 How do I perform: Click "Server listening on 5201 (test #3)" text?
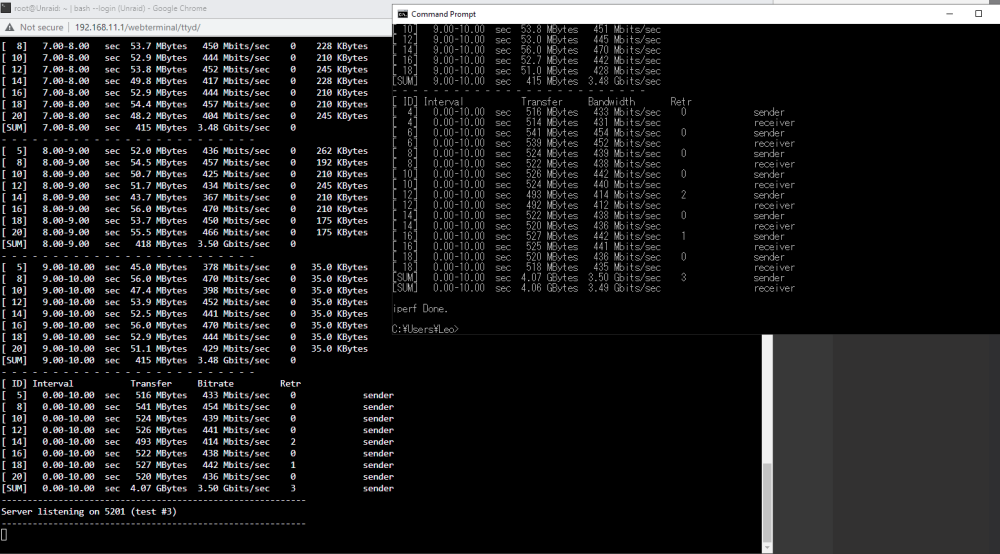tap(89, 511)
